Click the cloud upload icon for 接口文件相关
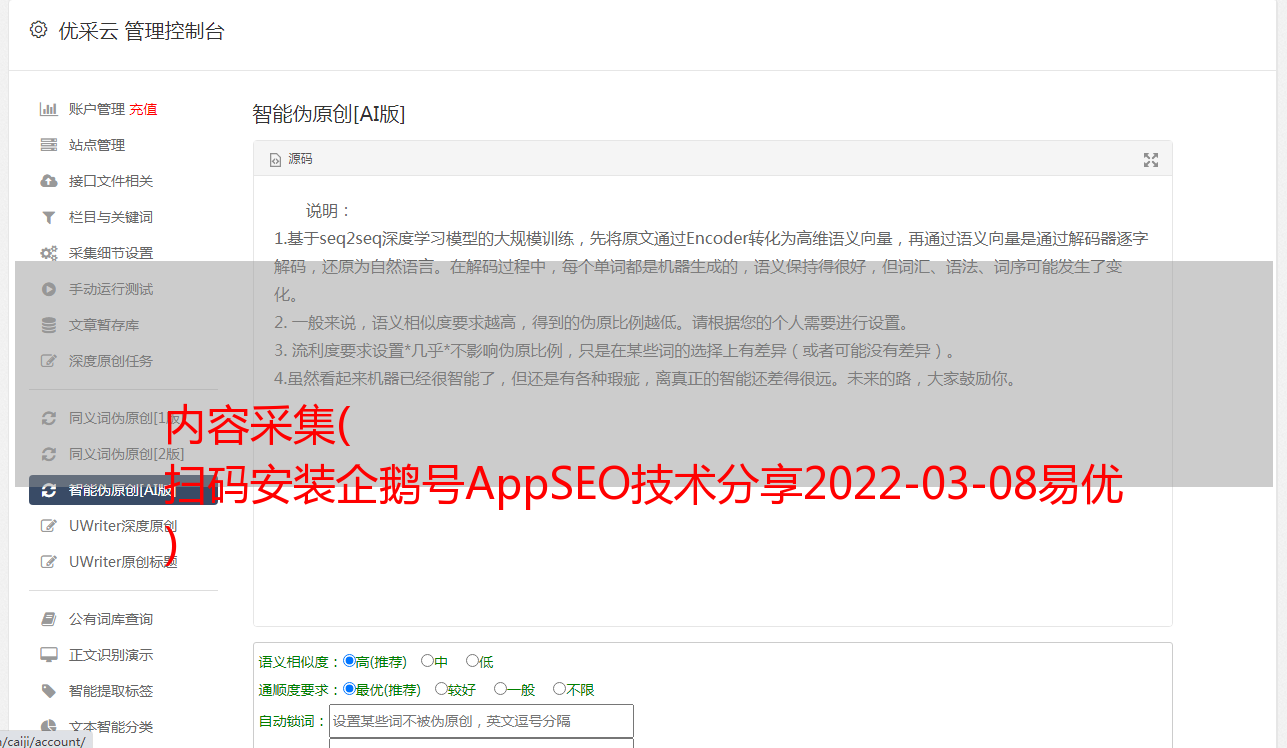This screenshot has height=748, width=1287. (48, 181)
